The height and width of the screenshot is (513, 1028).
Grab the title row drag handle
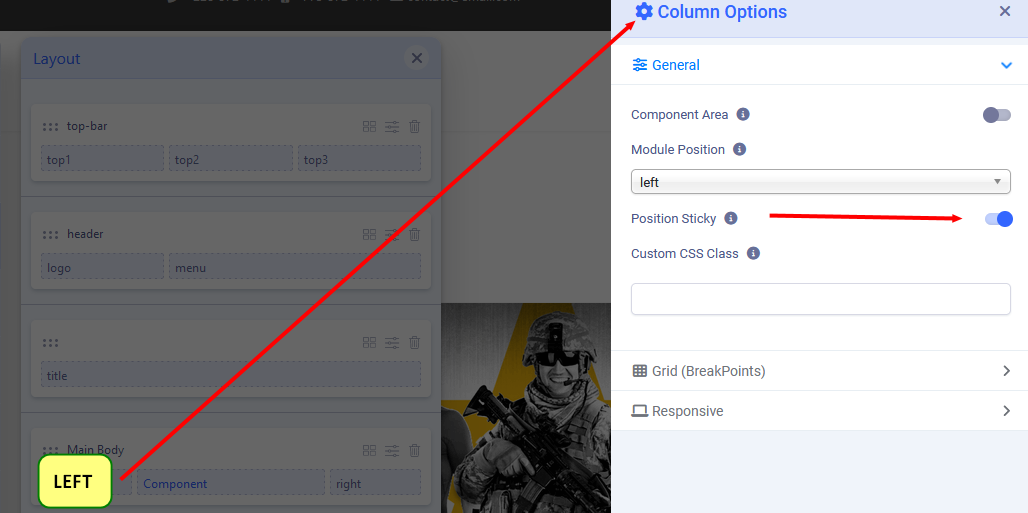50,342
